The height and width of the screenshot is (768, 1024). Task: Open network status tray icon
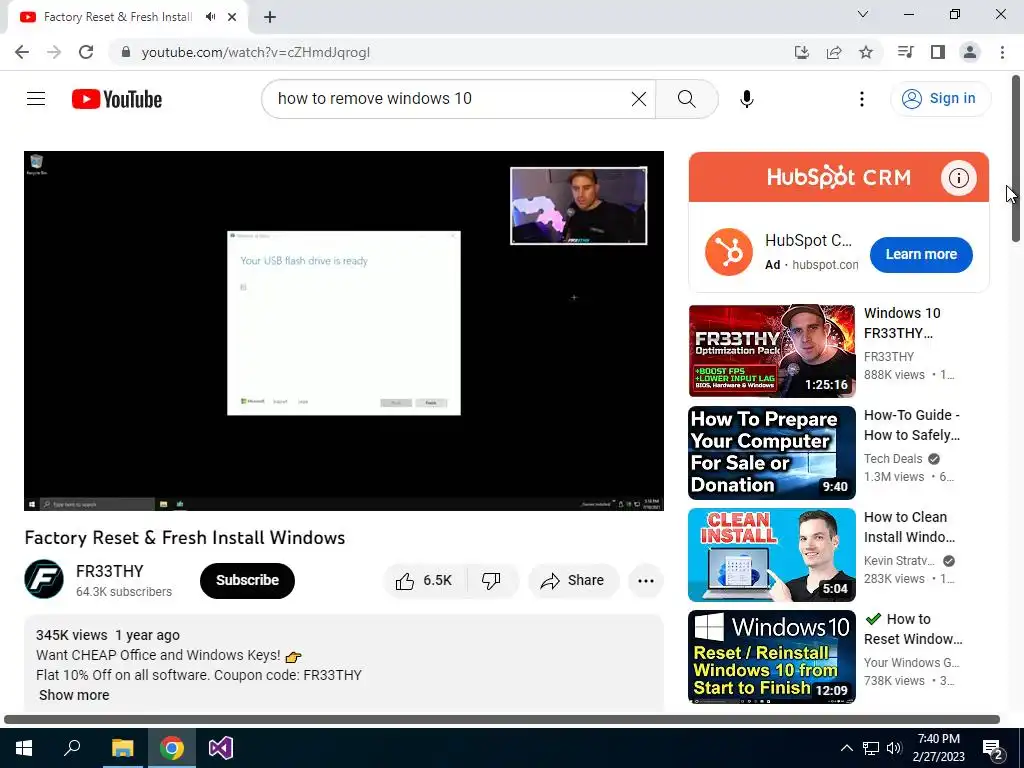click(x=871, y=748)
